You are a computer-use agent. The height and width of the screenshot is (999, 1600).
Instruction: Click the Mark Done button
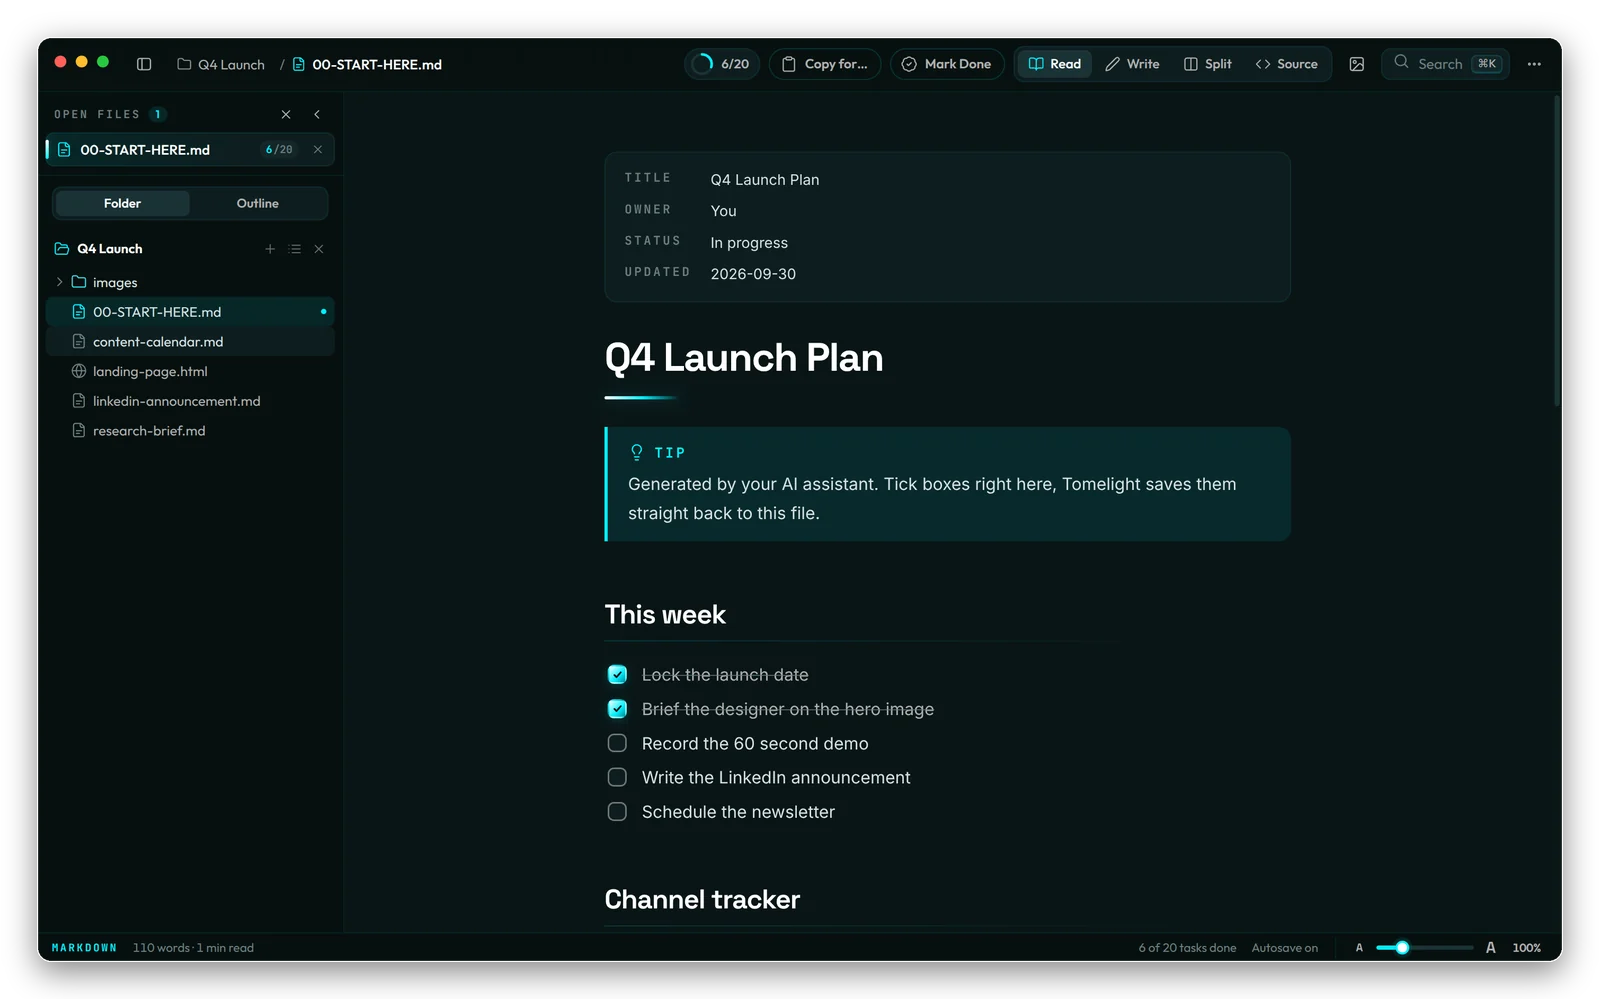947,64
